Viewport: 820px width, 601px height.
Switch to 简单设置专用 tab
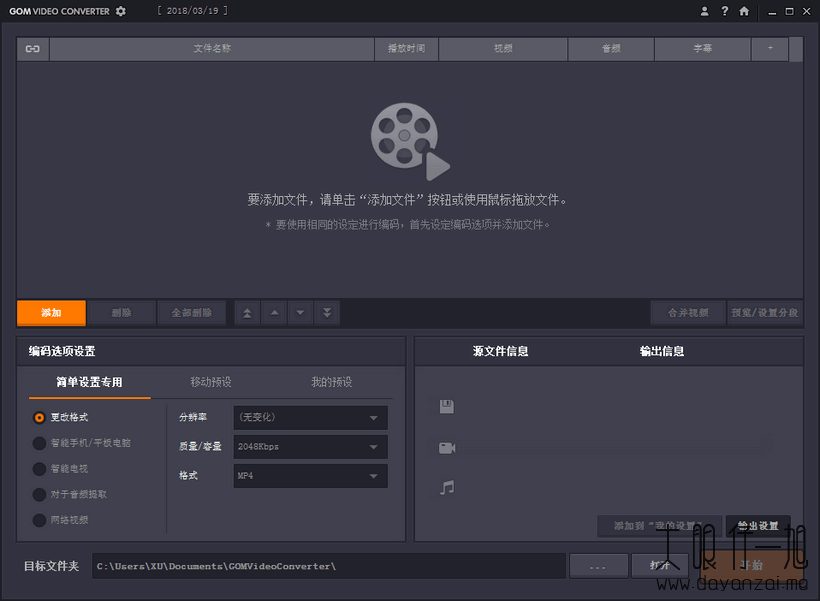pyautogui.click(x=89, y=382)
